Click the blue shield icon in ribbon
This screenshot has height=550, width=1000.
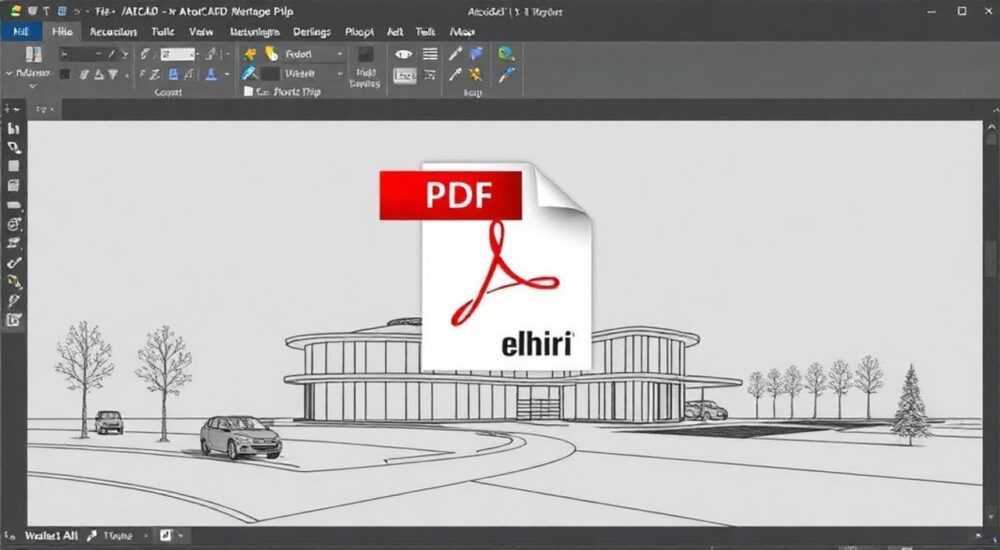point(476,54)
